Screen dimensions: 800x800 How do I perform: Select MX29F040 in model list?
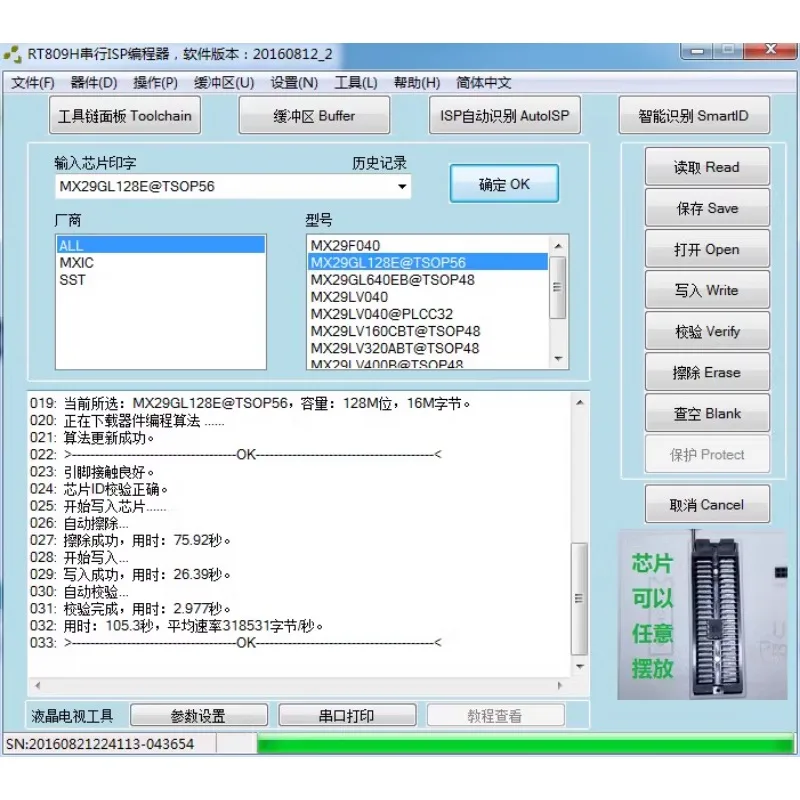[x=428, y=245]
